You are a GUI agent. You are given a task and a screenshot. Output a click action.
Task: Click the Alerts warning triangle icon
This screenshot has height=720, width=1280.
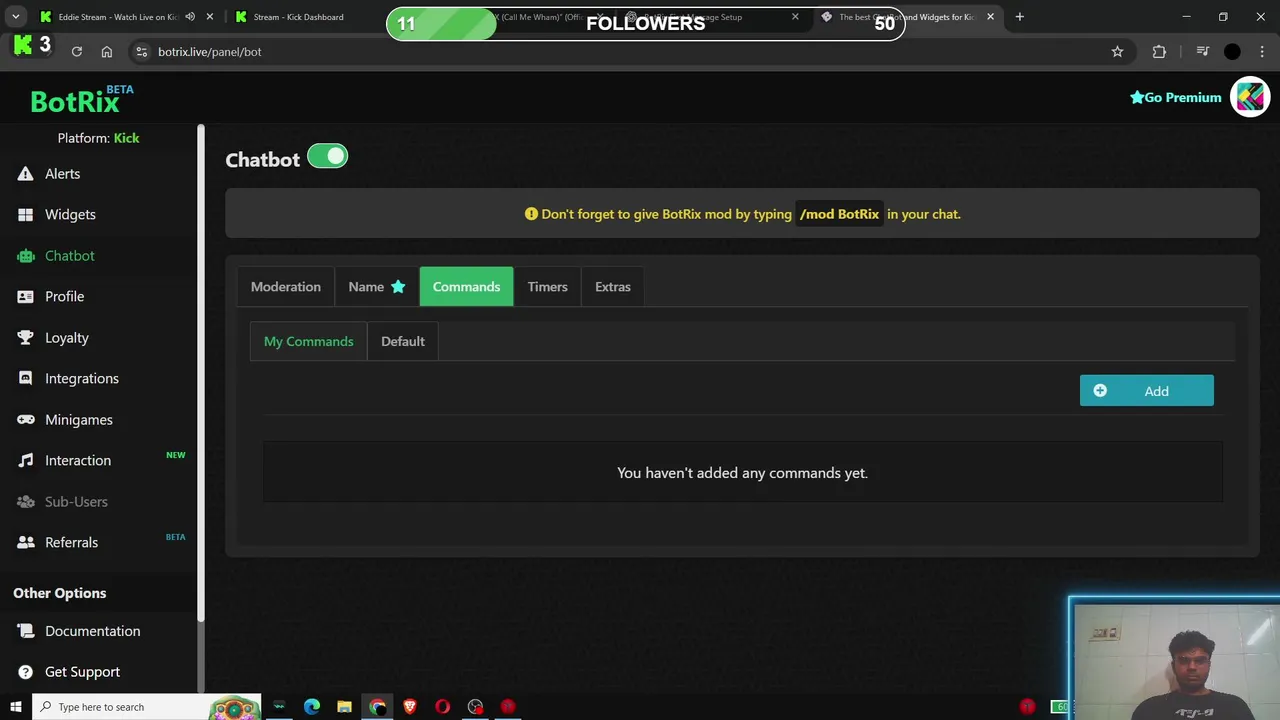coord(25,174)
